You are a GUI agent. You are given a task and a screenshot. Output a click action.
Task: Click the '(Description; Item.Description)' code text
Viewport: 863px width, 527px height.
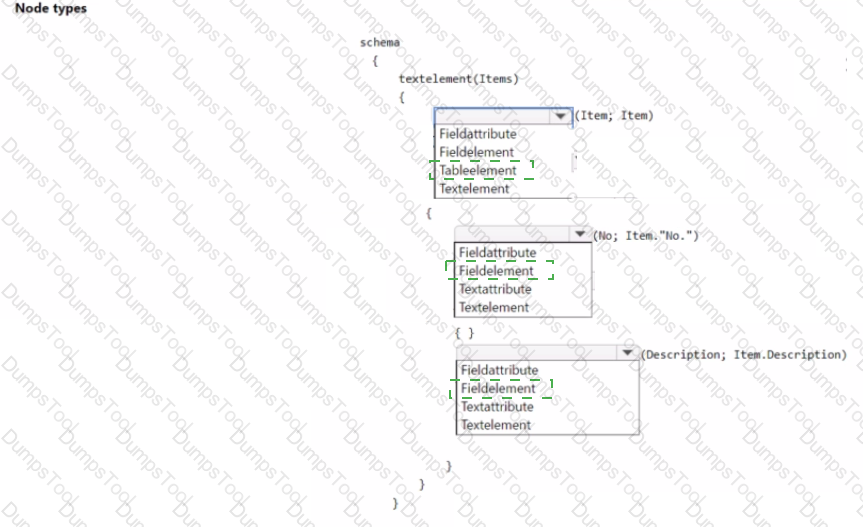click(744, 354)
